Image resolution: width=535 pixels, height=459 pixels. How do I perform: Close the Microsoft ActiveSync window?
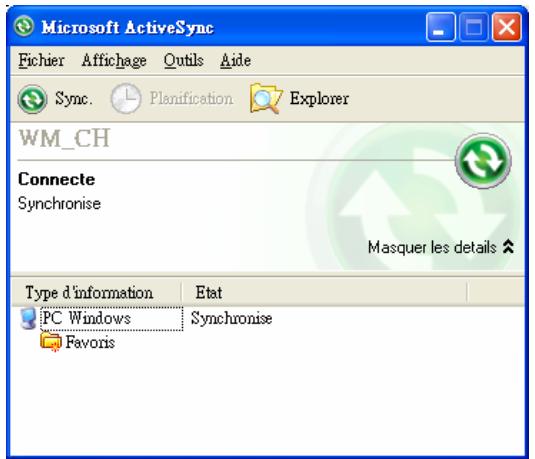(x=507, y=27)
